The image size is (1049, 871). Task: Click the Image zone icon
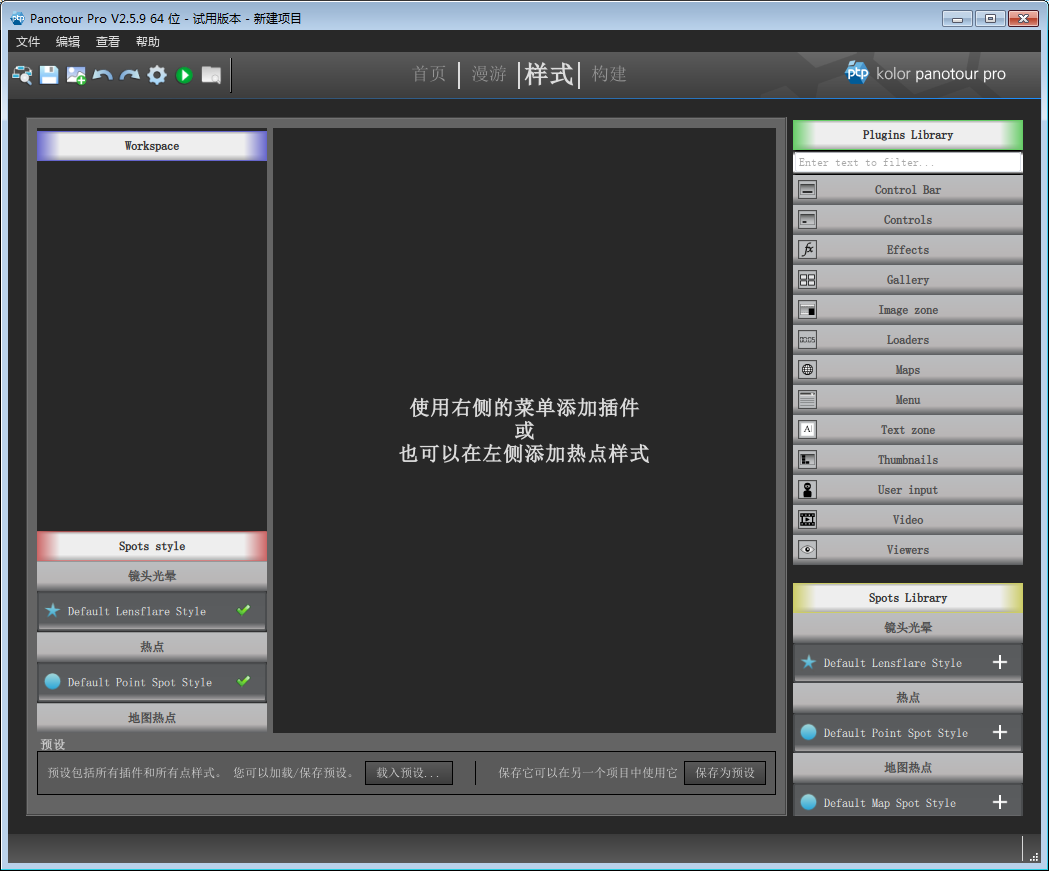[807, 310]
